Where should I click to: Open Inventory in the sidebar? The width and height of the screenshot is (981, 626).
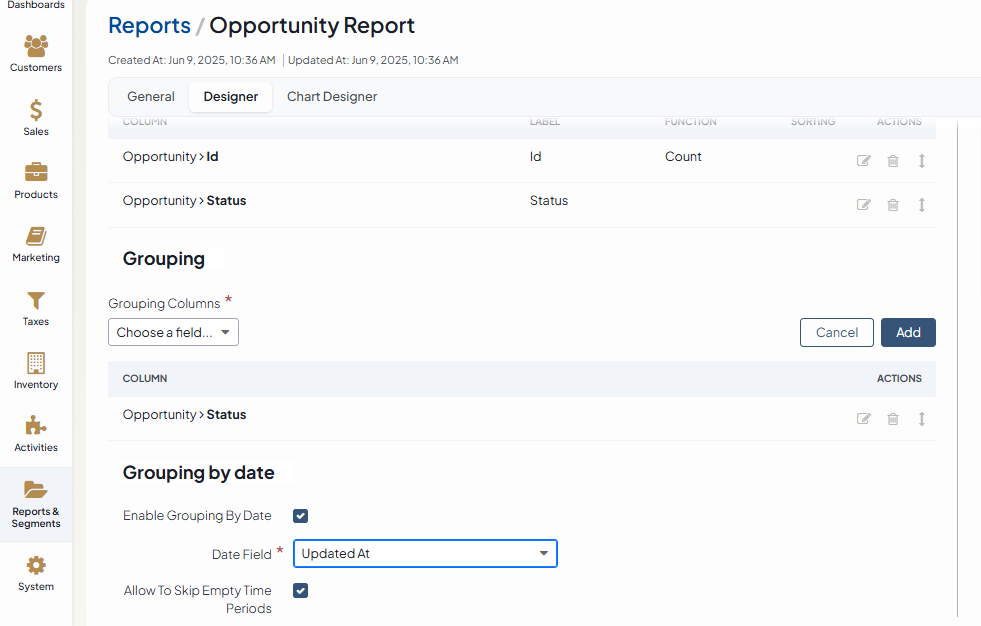(x=36, y=371)
